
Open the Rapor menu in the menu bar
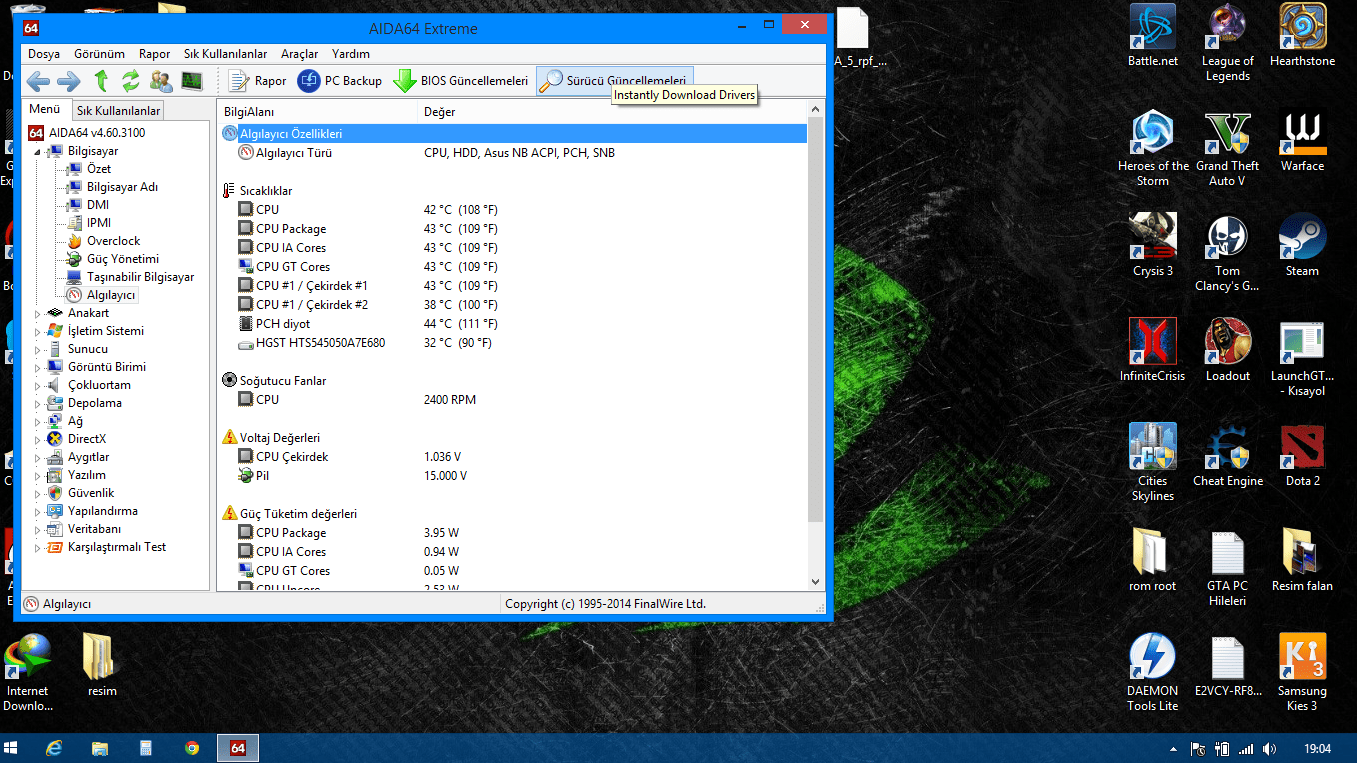pos(155,54)
